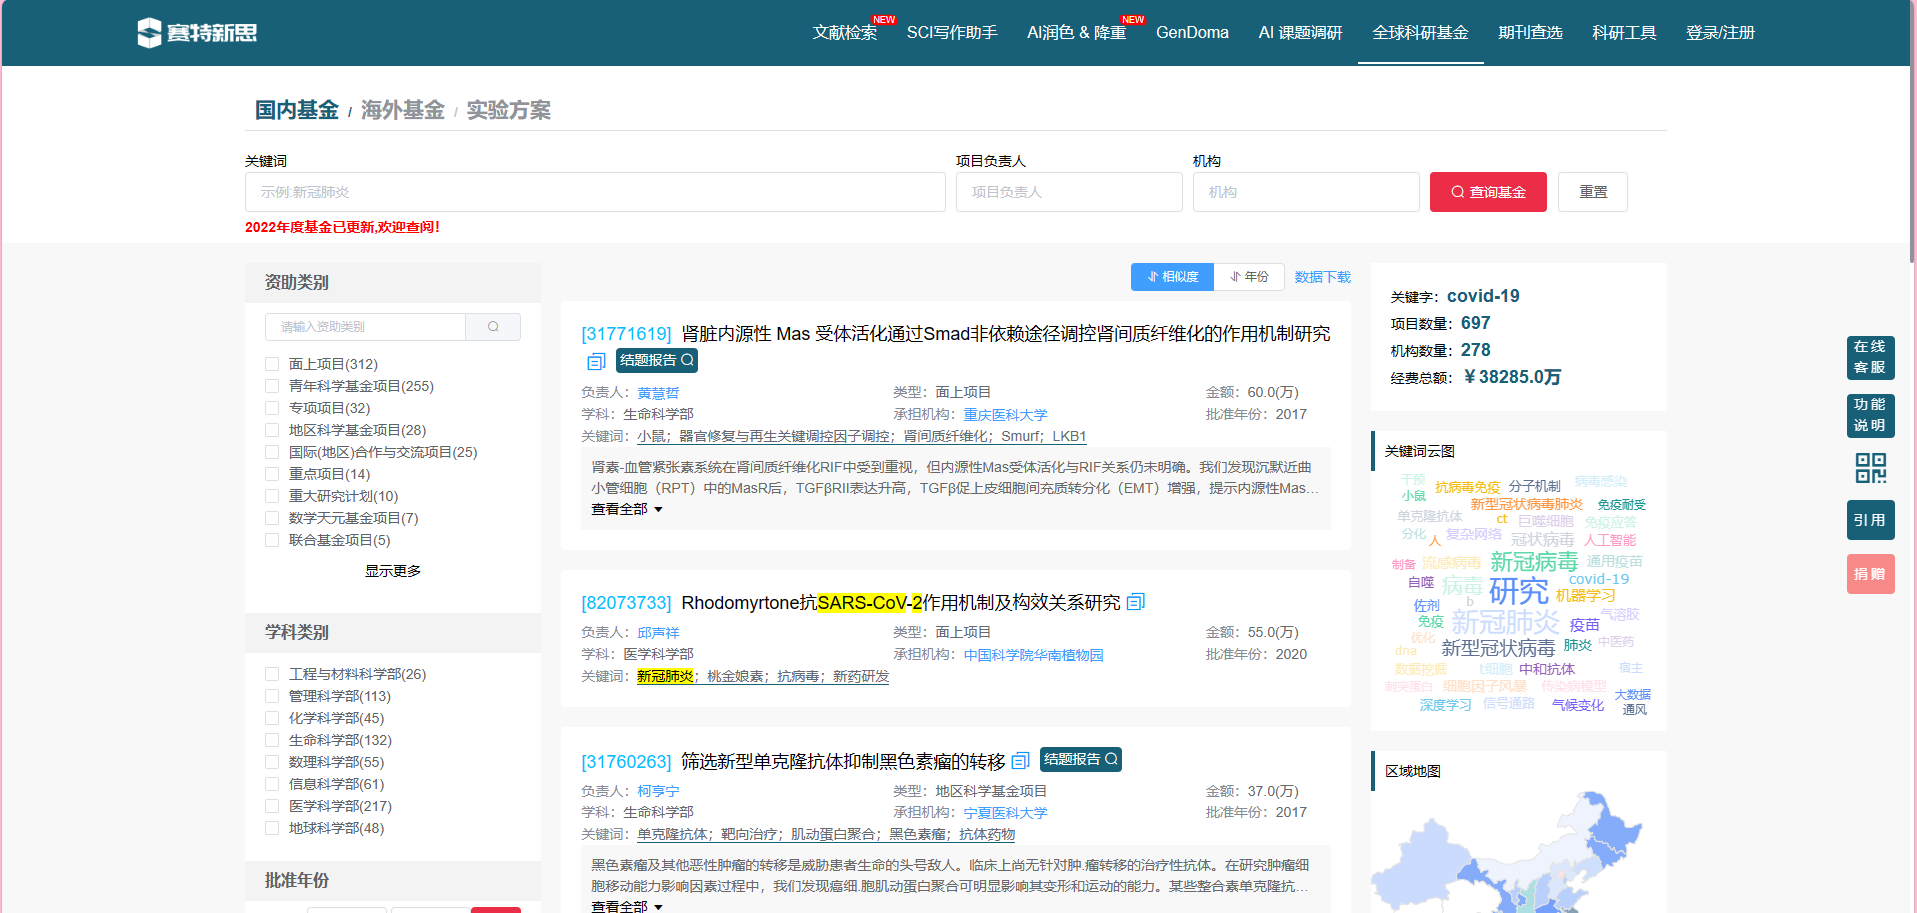Focus the 请输入资助类别 filter input
Image resolution: width=1917 pixels, height=913 pixels.
365,327
